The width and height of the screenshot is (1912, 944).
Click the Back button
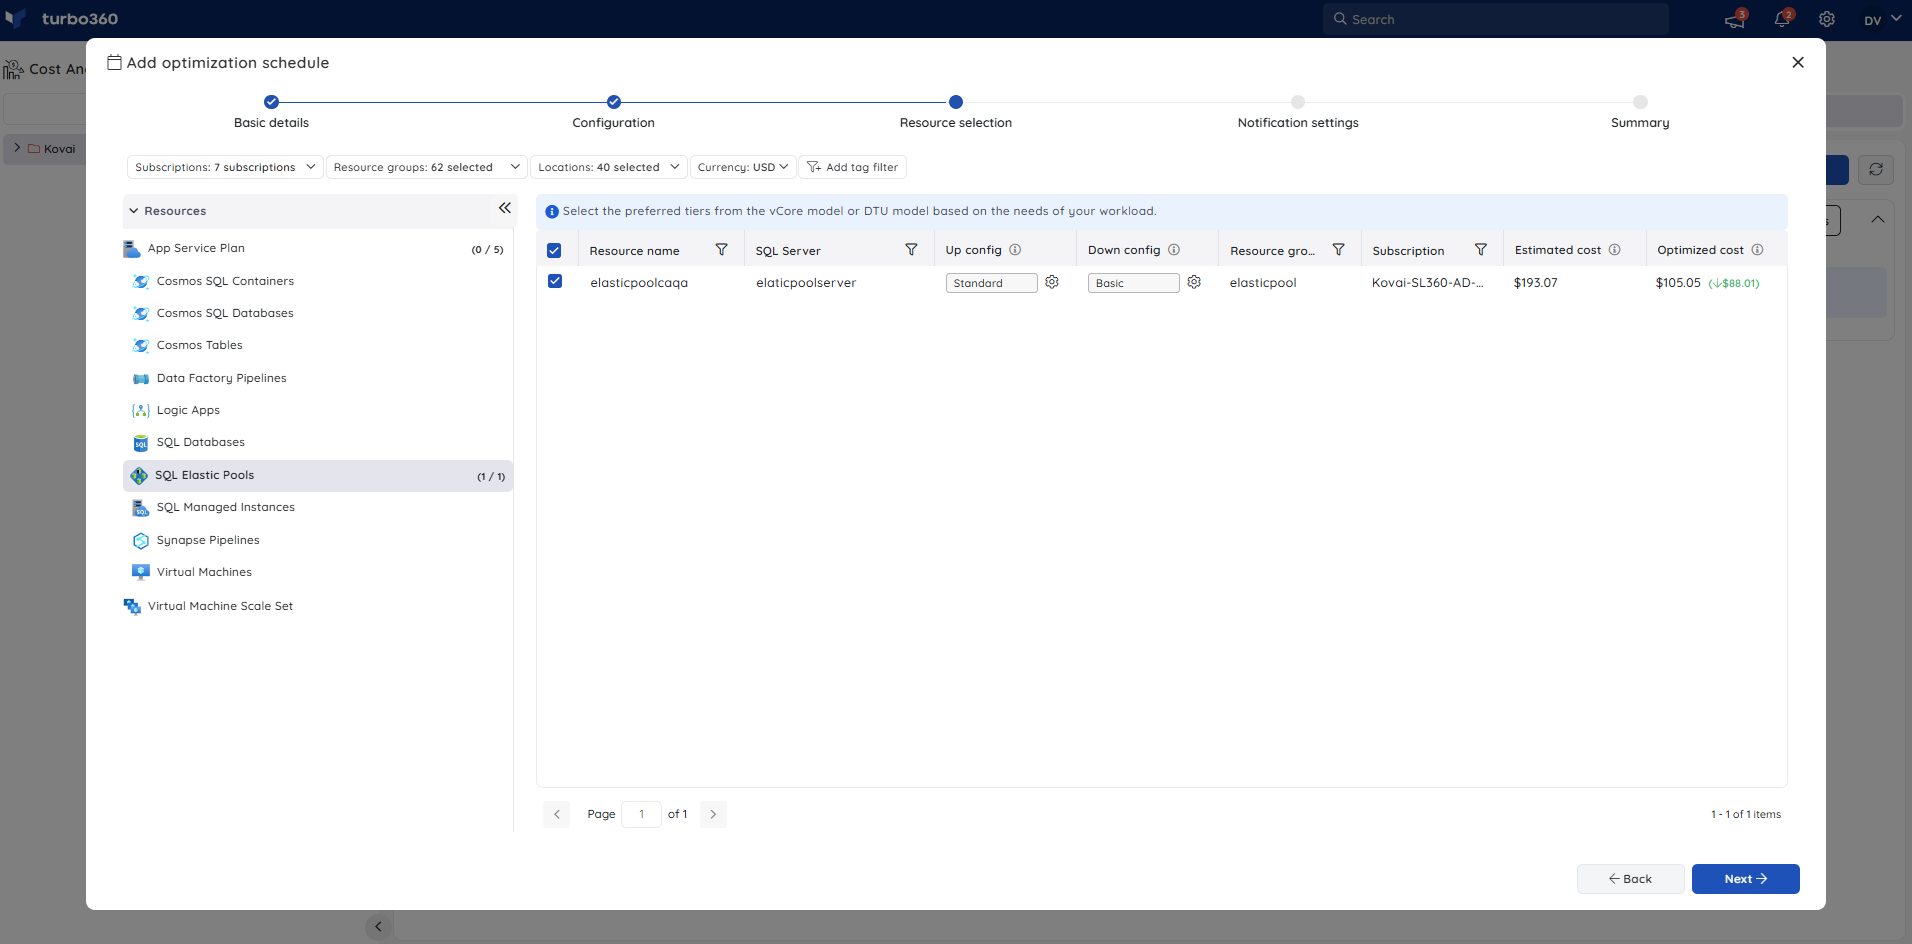(1631, 879)
